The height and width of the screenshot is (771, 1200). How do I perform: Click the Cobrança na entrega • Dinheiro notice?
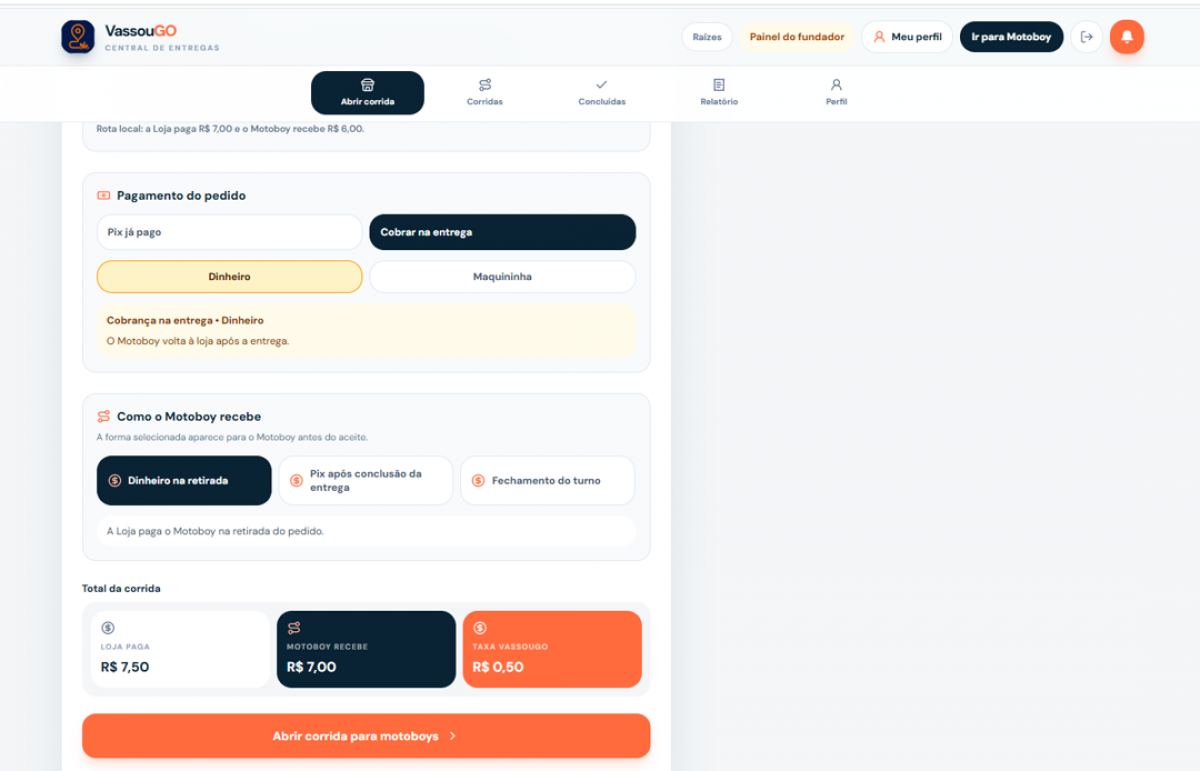click(366, 331)
